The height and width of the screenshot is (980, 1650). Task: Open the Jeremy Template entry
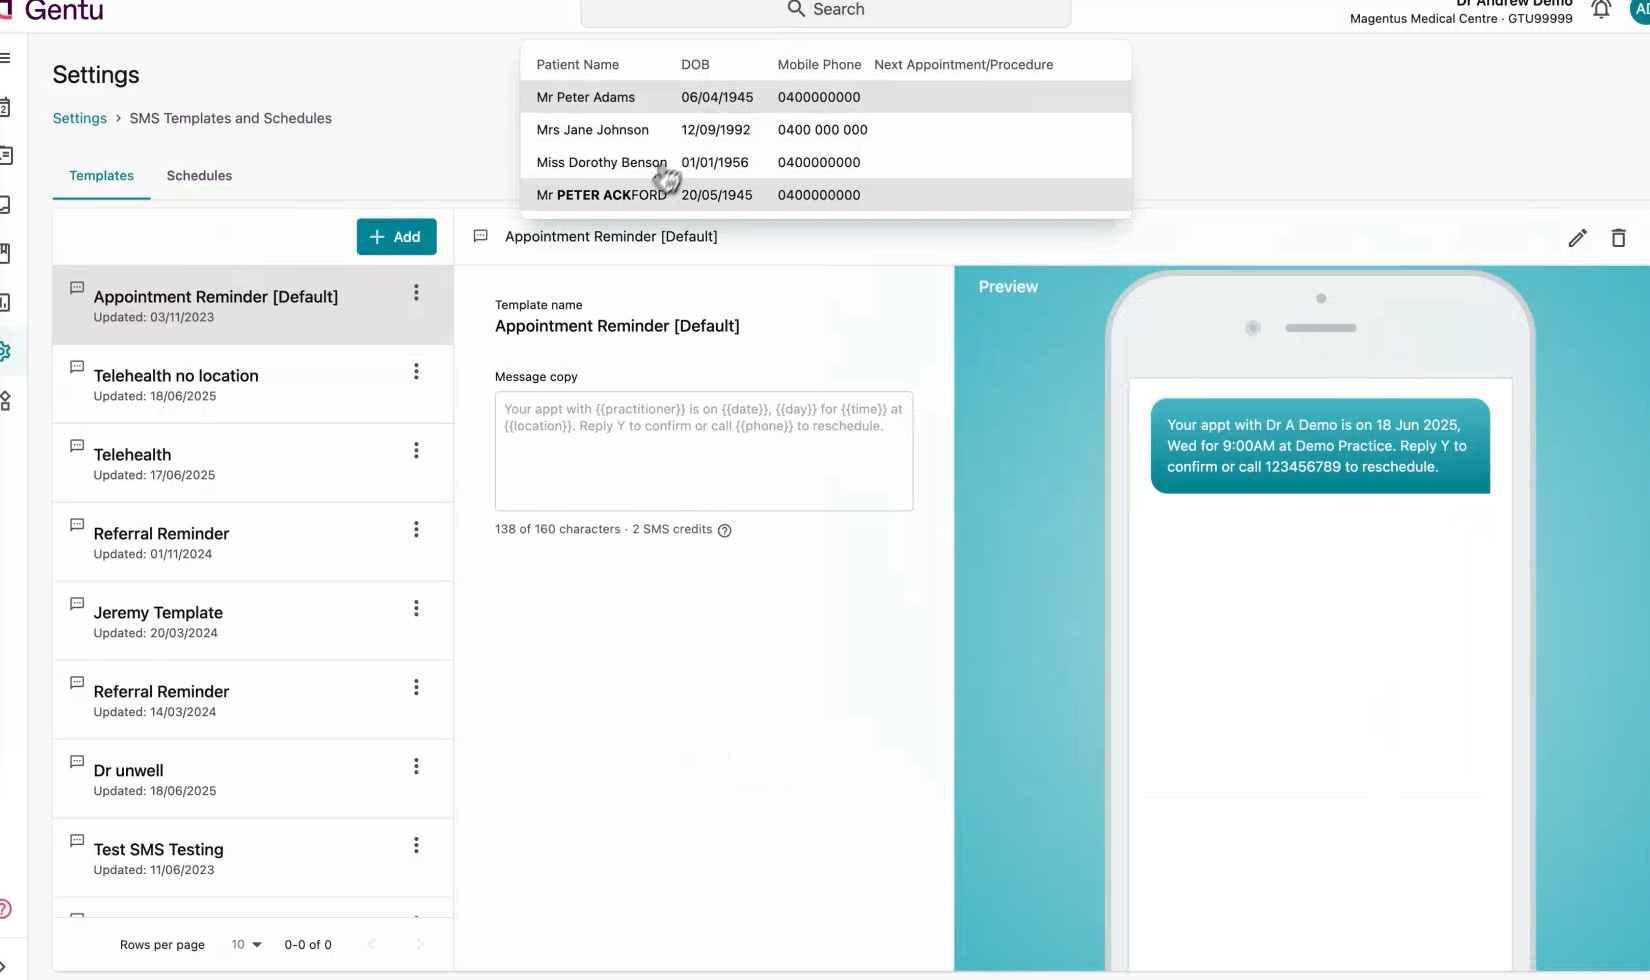pyautogui.click(x=253, y=621)
